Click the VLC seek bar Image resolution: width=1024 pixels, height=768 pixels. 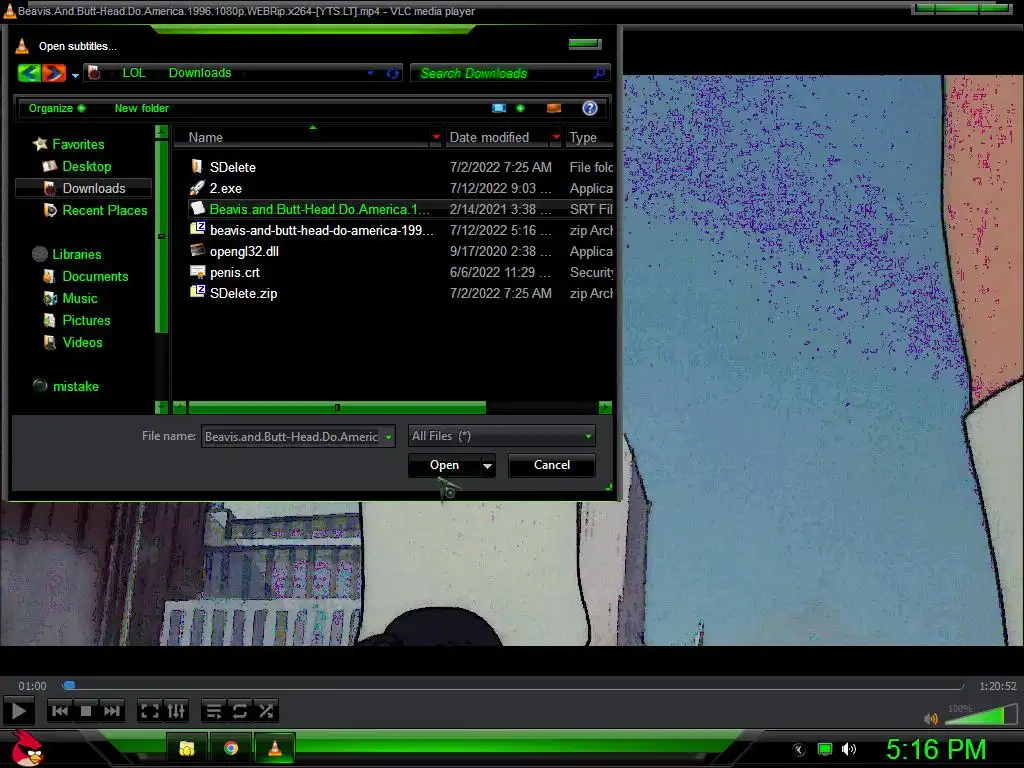513,686
